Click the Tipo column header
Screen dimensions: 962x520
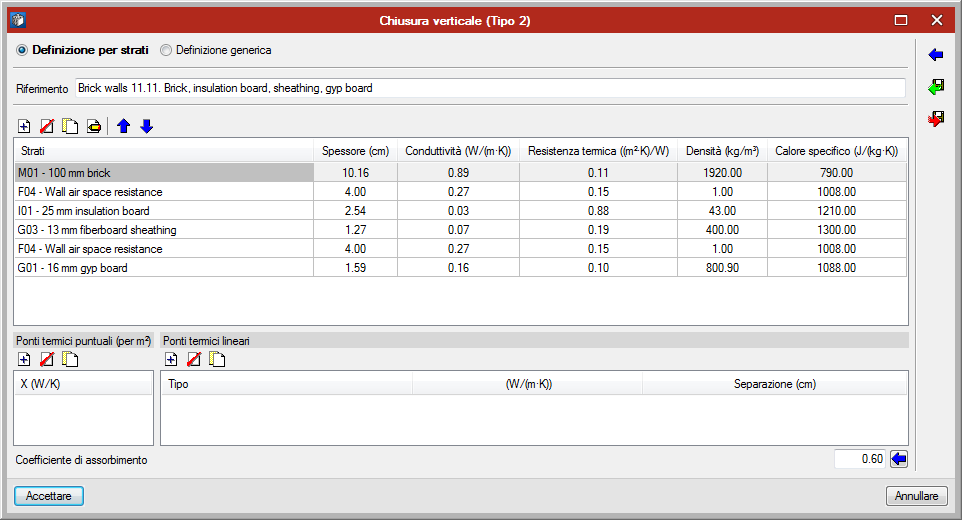[x=287, y=384]
